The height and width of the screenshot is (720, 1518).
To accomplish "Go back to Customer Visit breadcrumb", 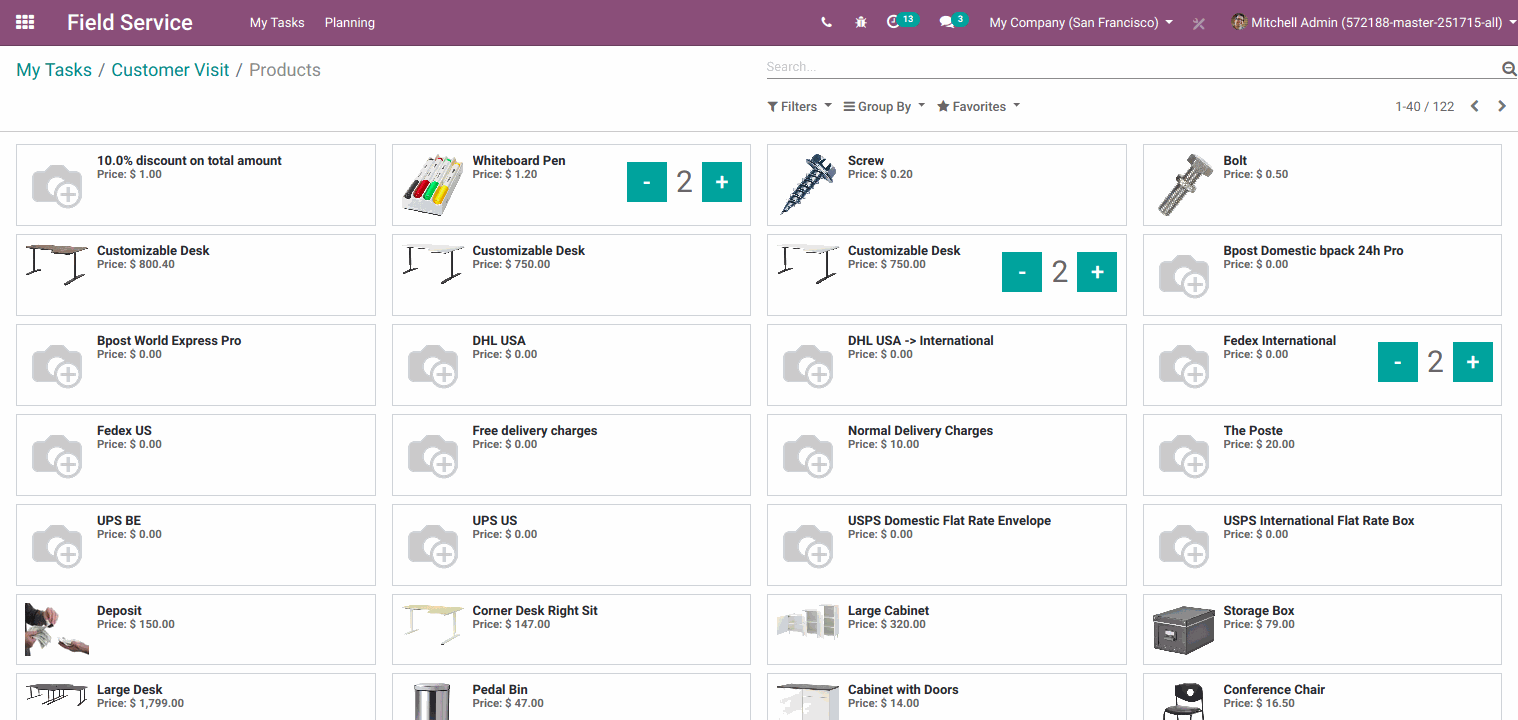I will pos(170,69).
